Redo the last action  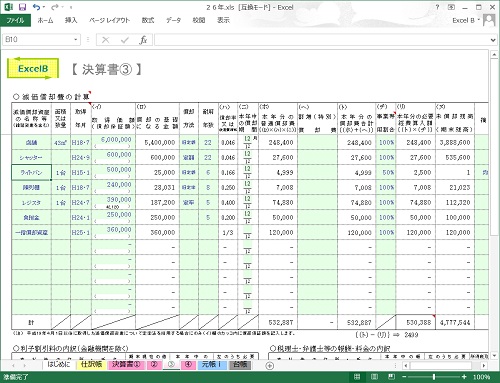[55, 7]
